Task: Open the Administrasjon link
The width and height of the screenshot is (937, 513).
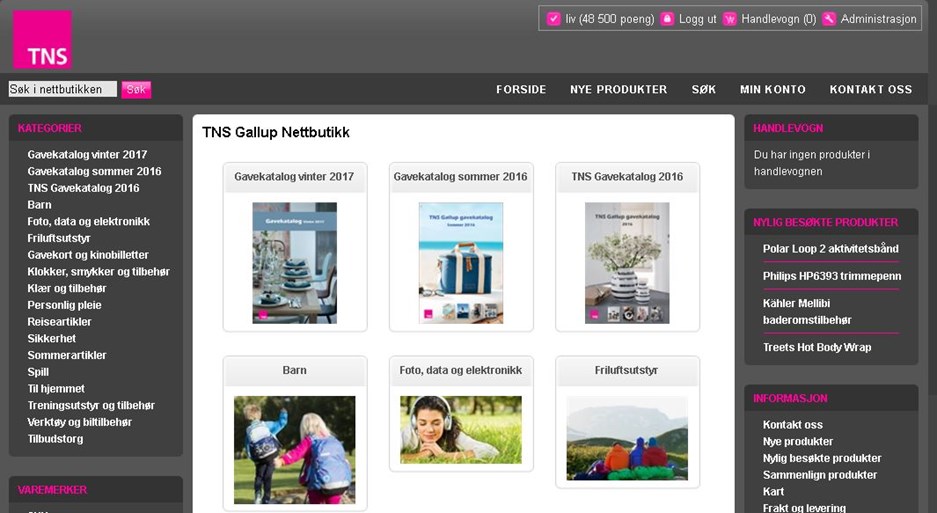Action: [878, 19]
